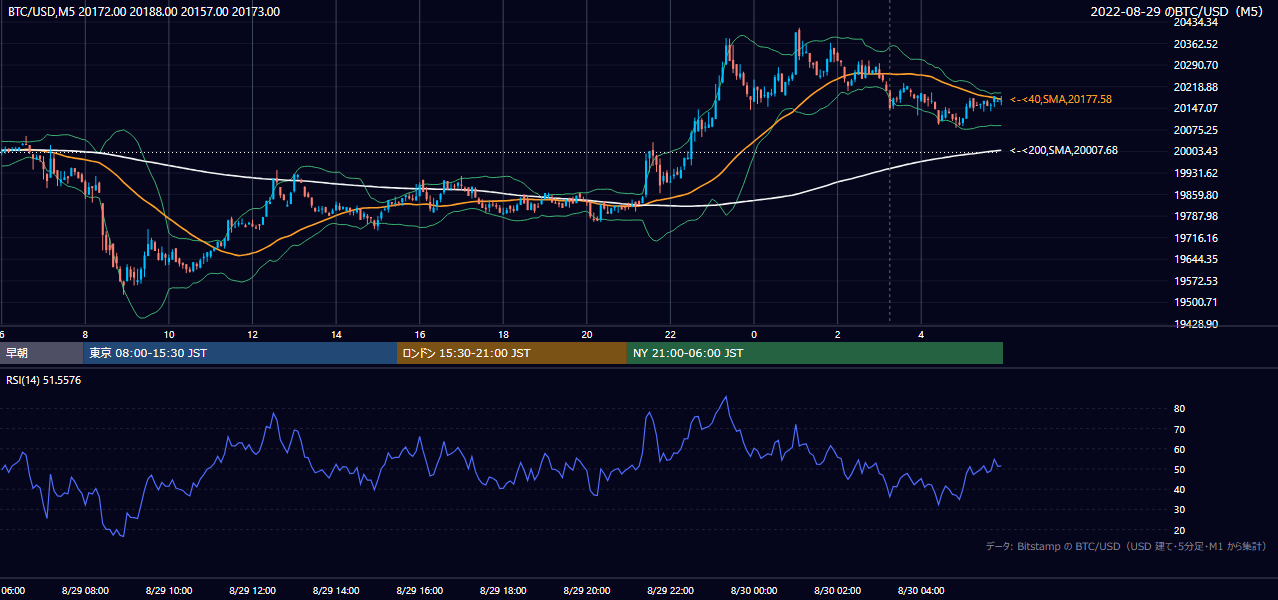Click the 8/29 22:00 time axis label
The width and height of the screenshot is (1278, 600).
pos(670,591)
